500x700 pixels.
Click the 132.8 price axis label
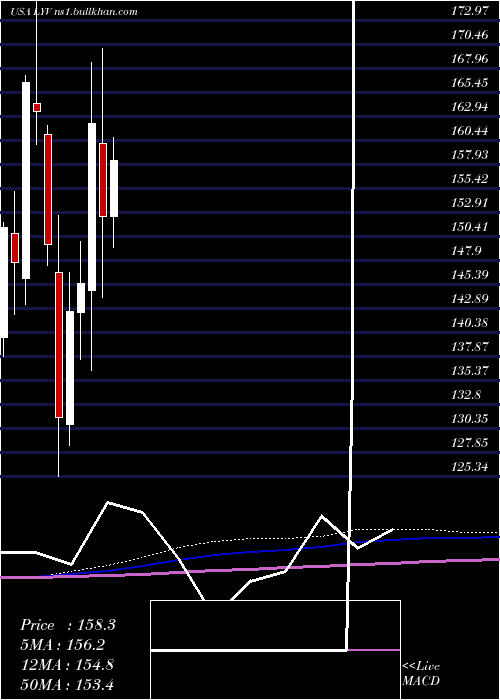coord(467,395)
